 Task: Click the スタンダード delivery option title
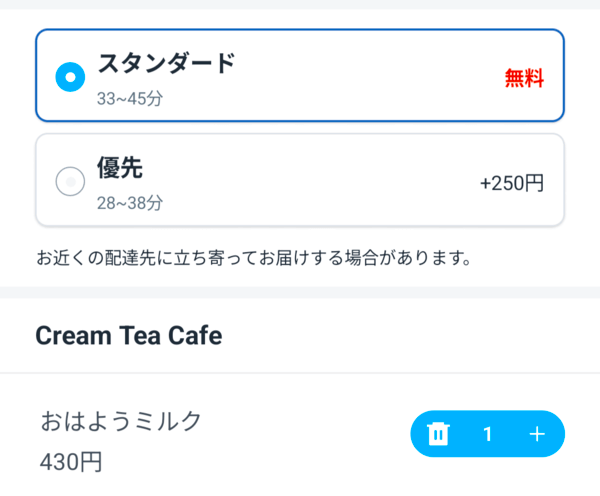[x=166, y=63]
